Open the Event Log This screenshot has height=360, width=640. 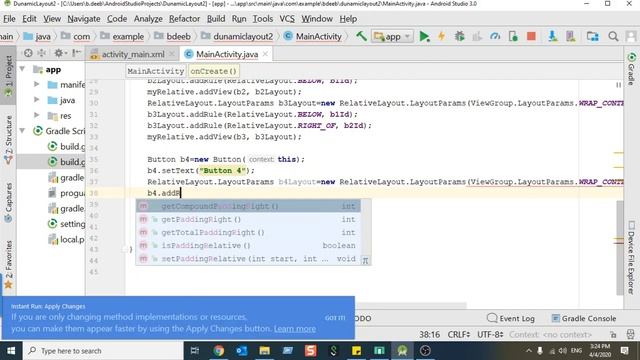point(511,318)
